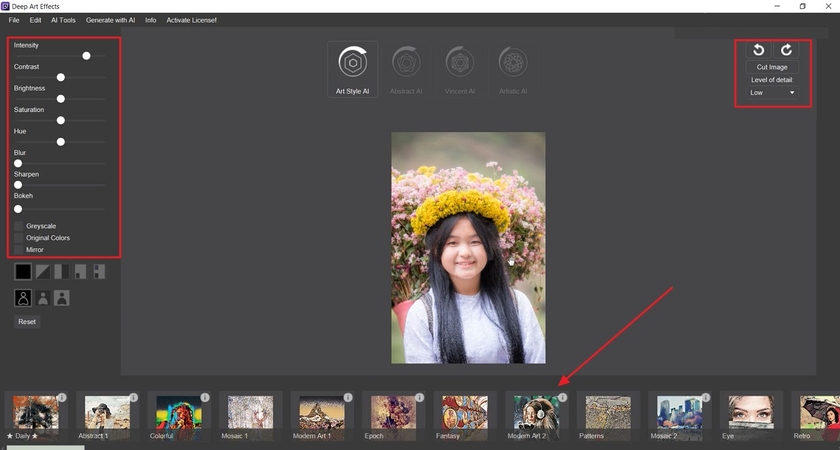
Task: Choose the double inset comparison view
Action: tap(99, 272)
